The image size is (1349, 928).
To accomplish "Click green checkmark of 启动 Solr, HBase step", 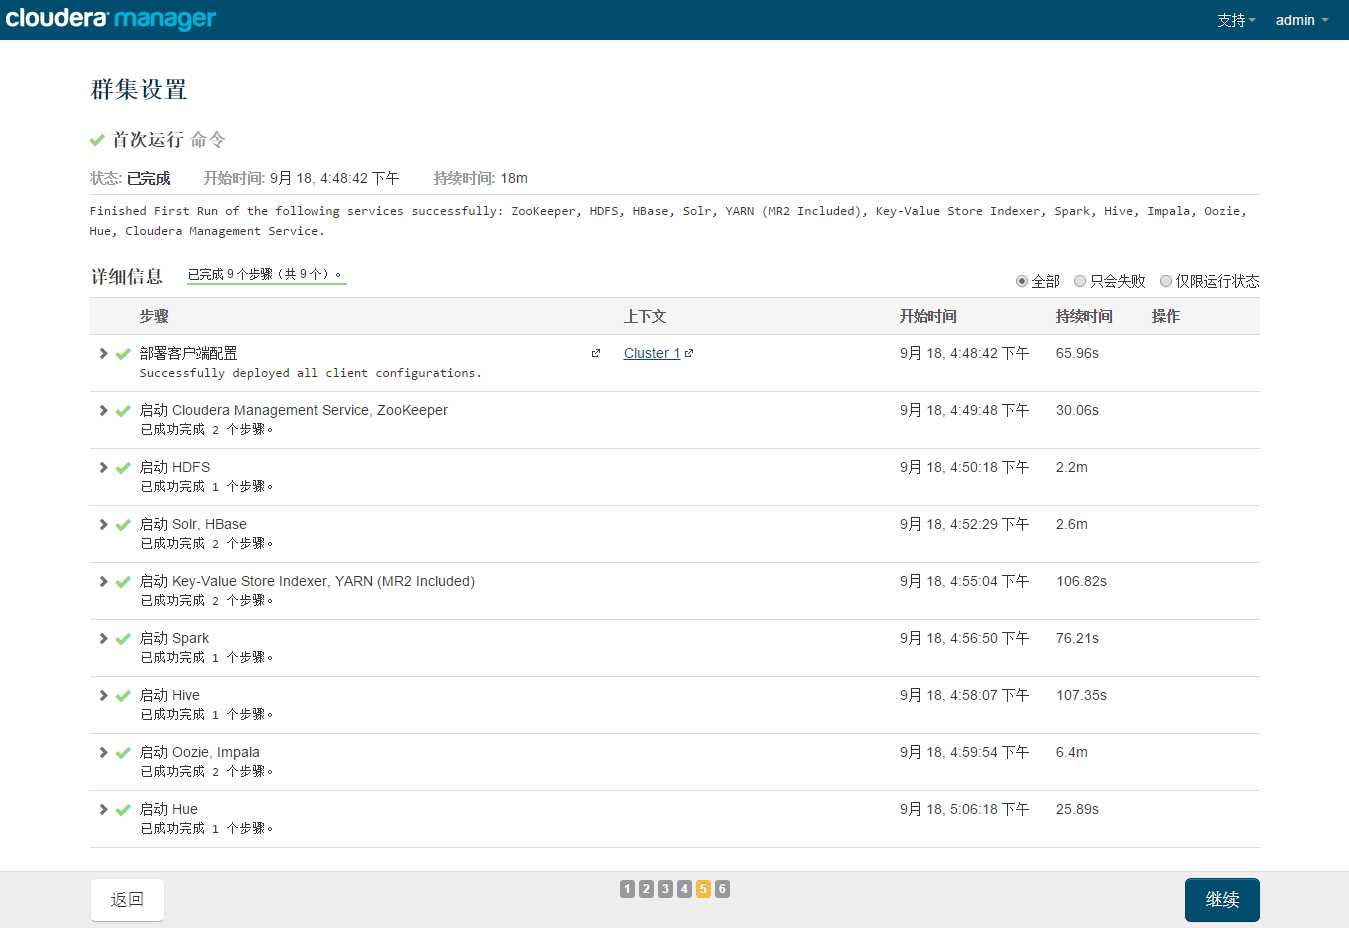I will (x=123, y=524).
